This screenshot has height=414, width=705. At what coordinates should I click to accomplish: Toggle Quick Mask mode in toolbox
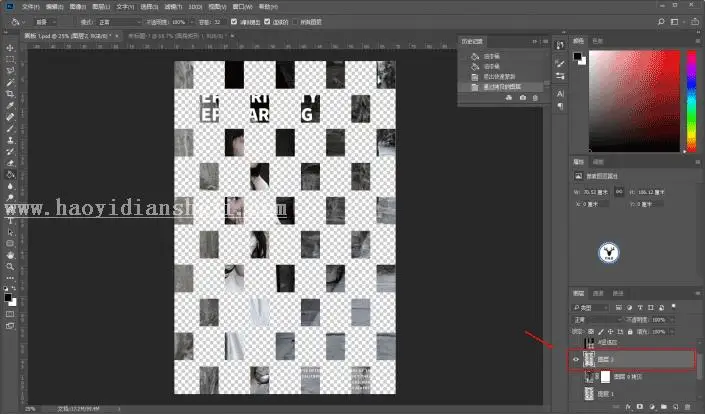10,314
